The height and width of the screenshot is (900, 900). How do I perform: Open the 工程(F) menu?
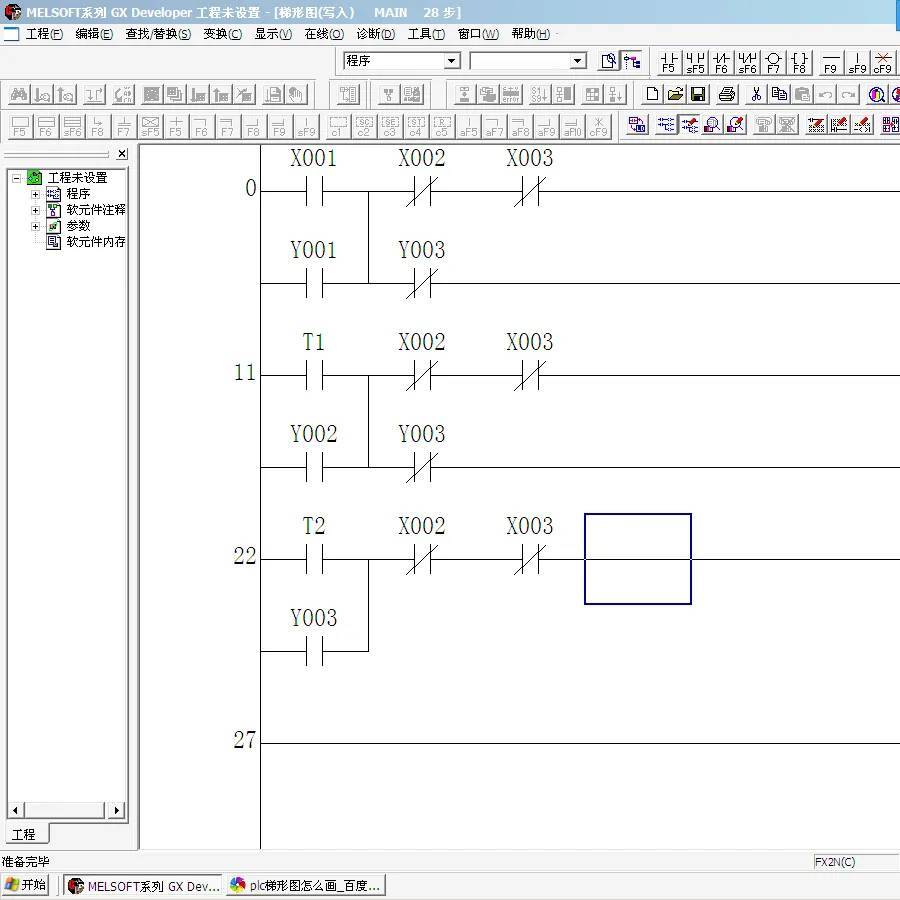point(44,34)
